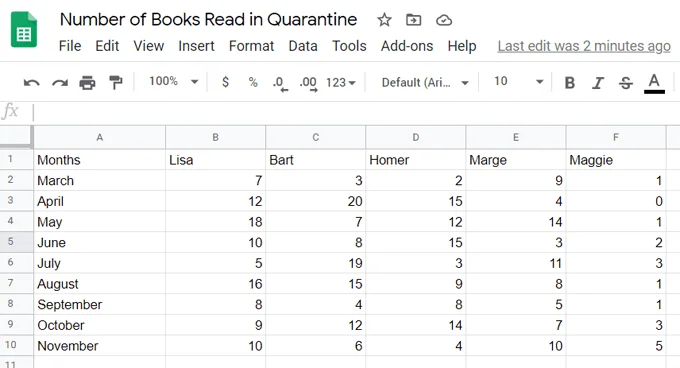Star the document
Viewport: 680px width, 368px height.
[384, 20]
